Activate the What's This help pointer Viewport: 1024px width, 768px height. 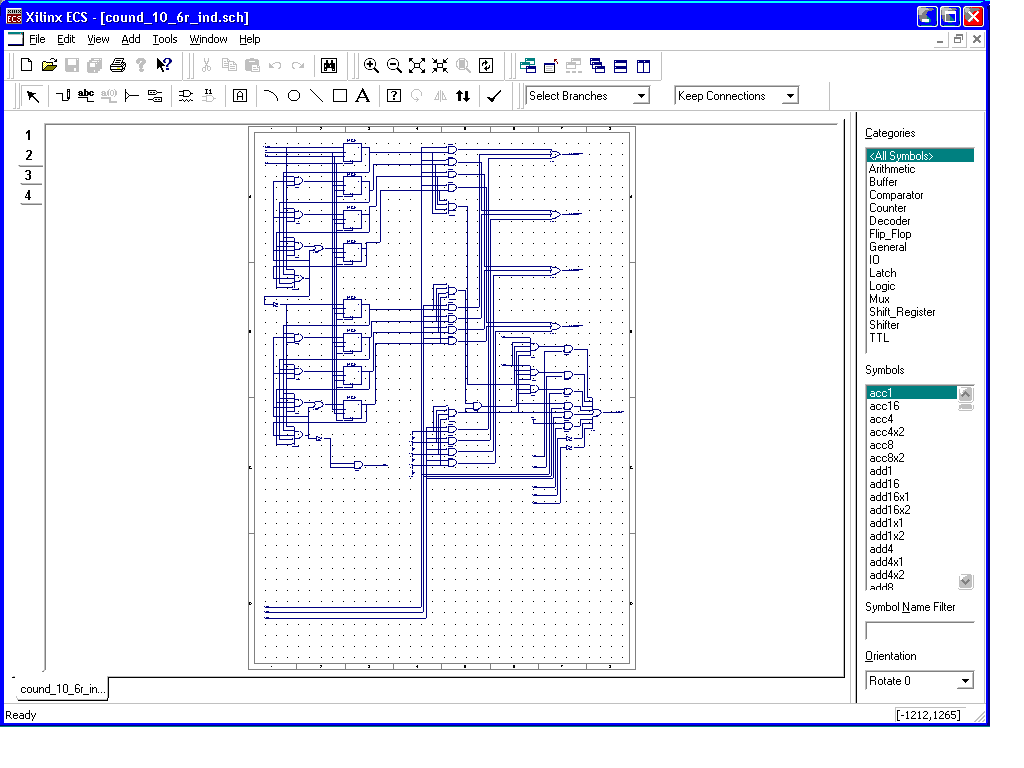164,65
